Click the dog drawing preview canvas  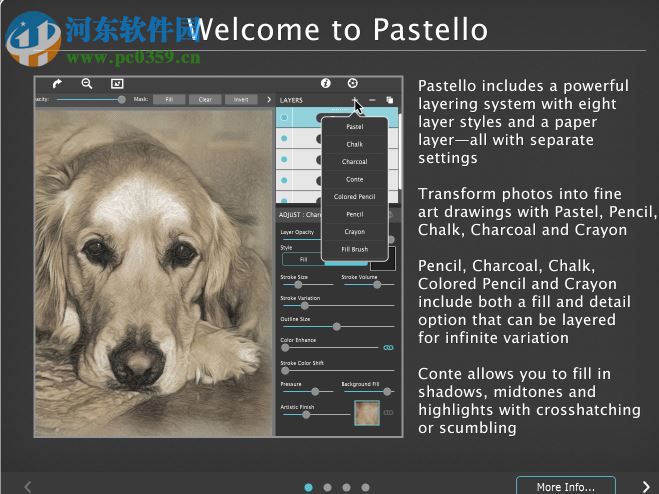pyautogui.click(x=154, y=272)
